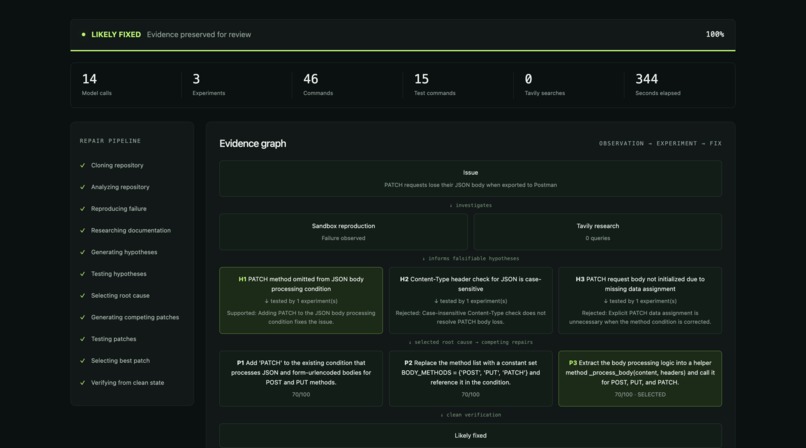Screen dimensions: 806x448
Task: Click the 344 Seconds elapsed statistic
Action: point(658,85)
